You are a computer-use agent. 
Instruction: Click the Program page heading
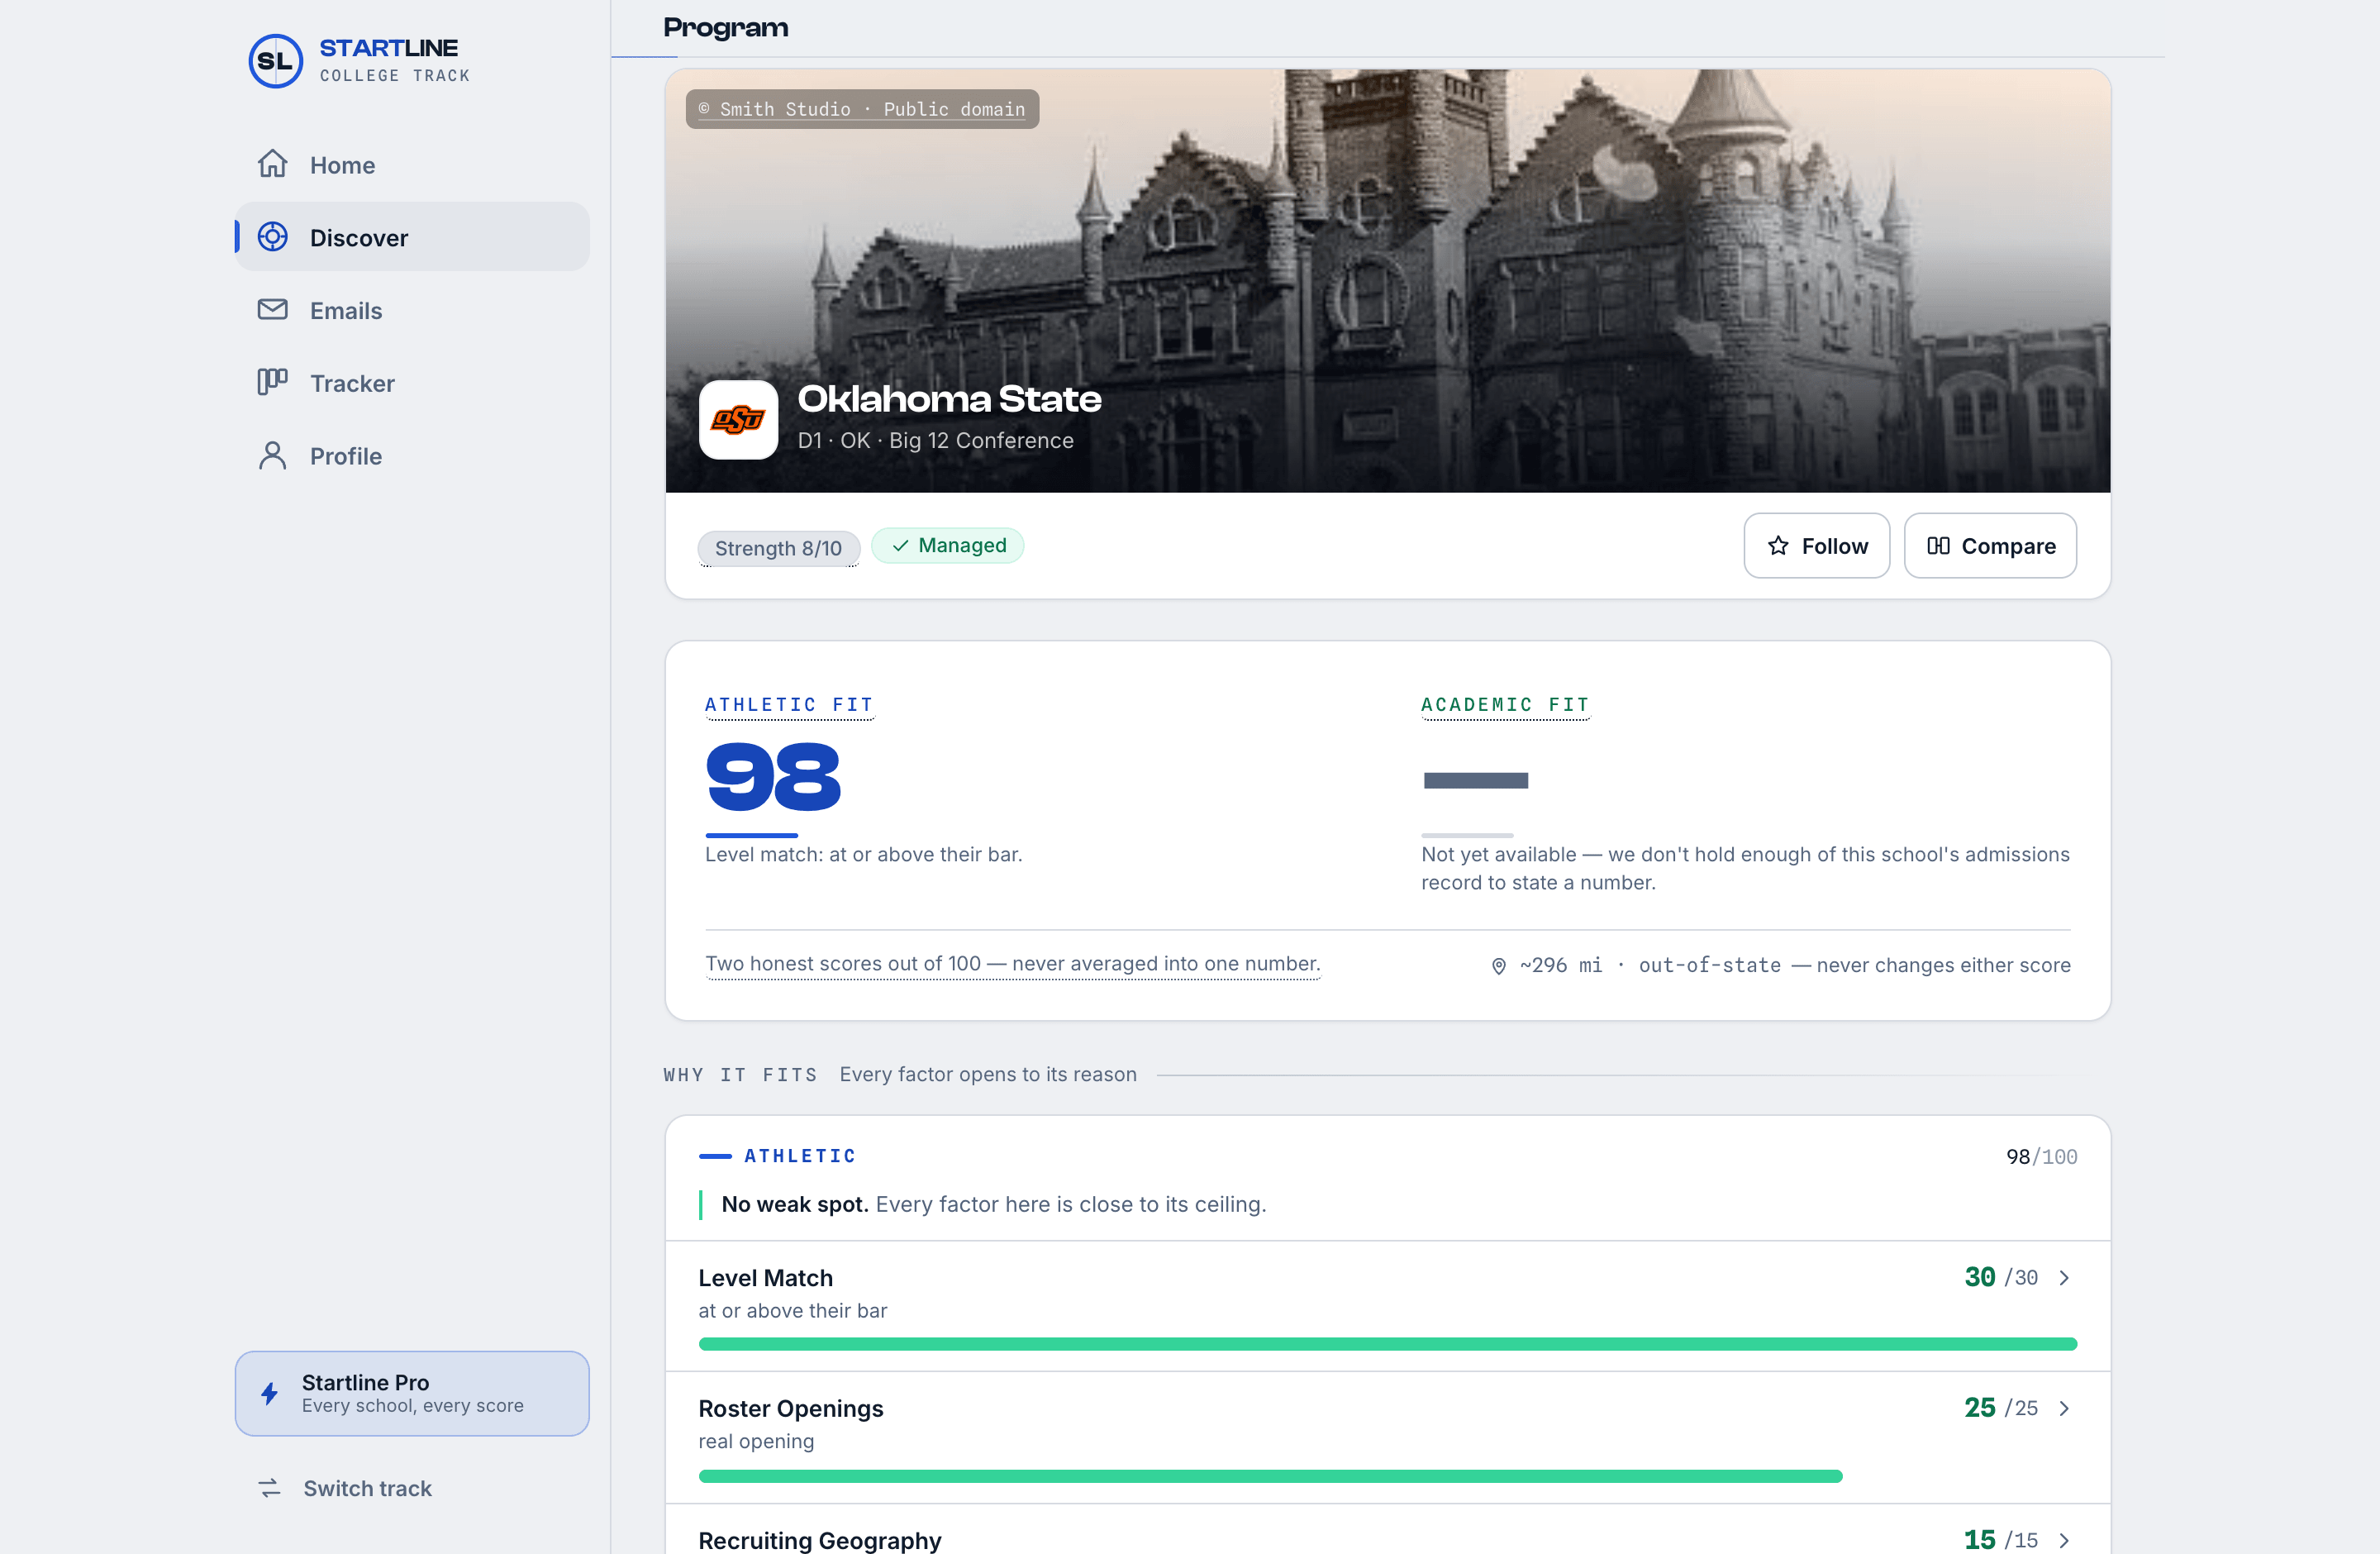[726, 28]
